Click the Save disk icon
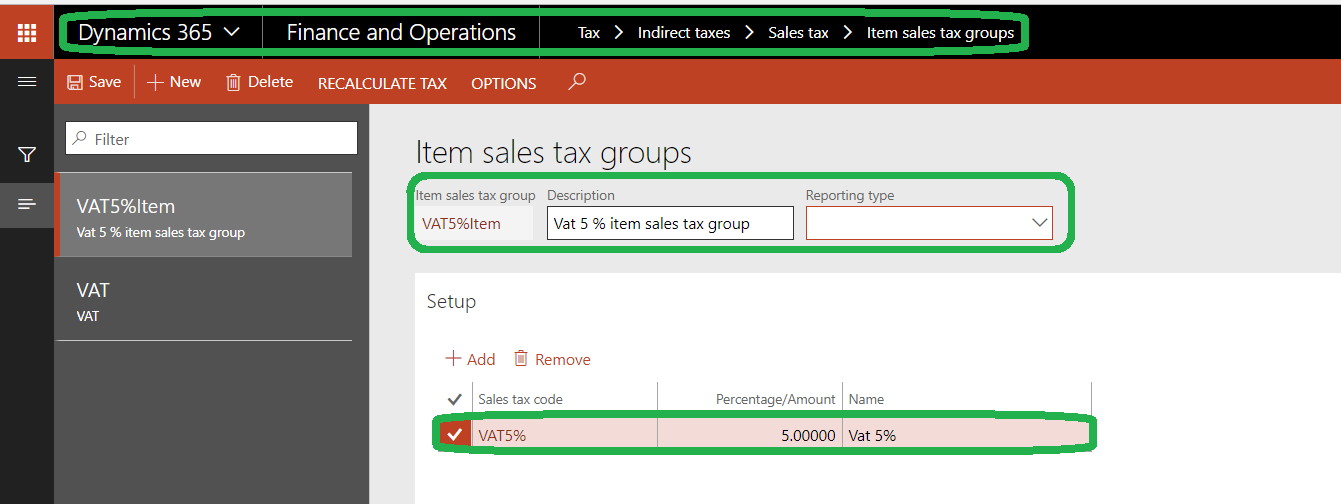The height and width of the screenshot is (504, 1341). coord(76,82)
